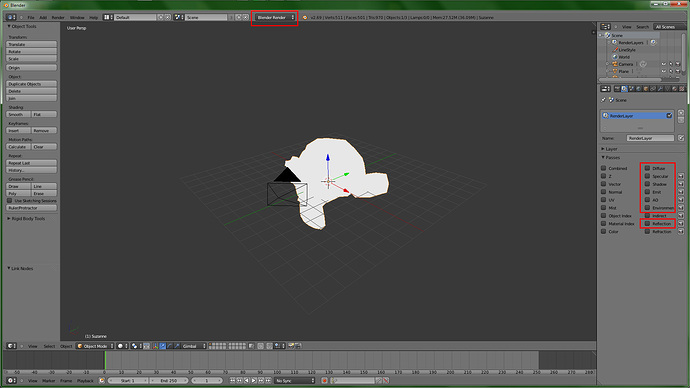Click the outliner horizontal scrollbar

click(x=630, y=80)
